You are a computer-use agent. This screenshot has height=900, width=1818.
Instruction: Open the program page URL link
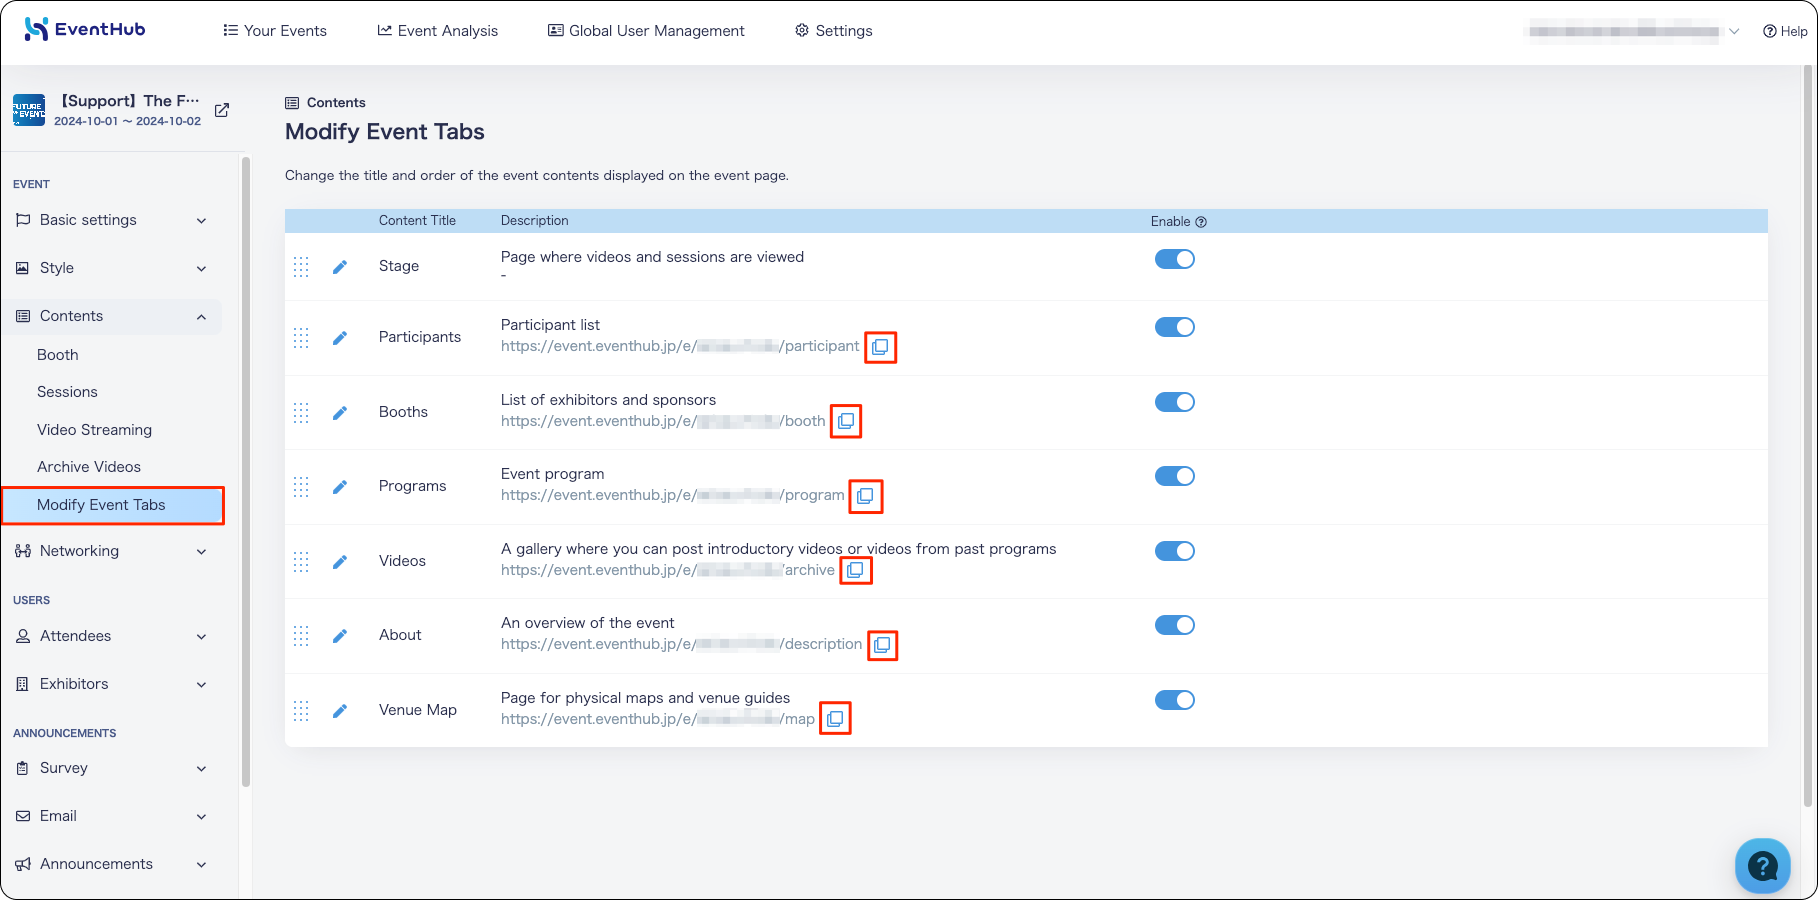tap(672, 495)
